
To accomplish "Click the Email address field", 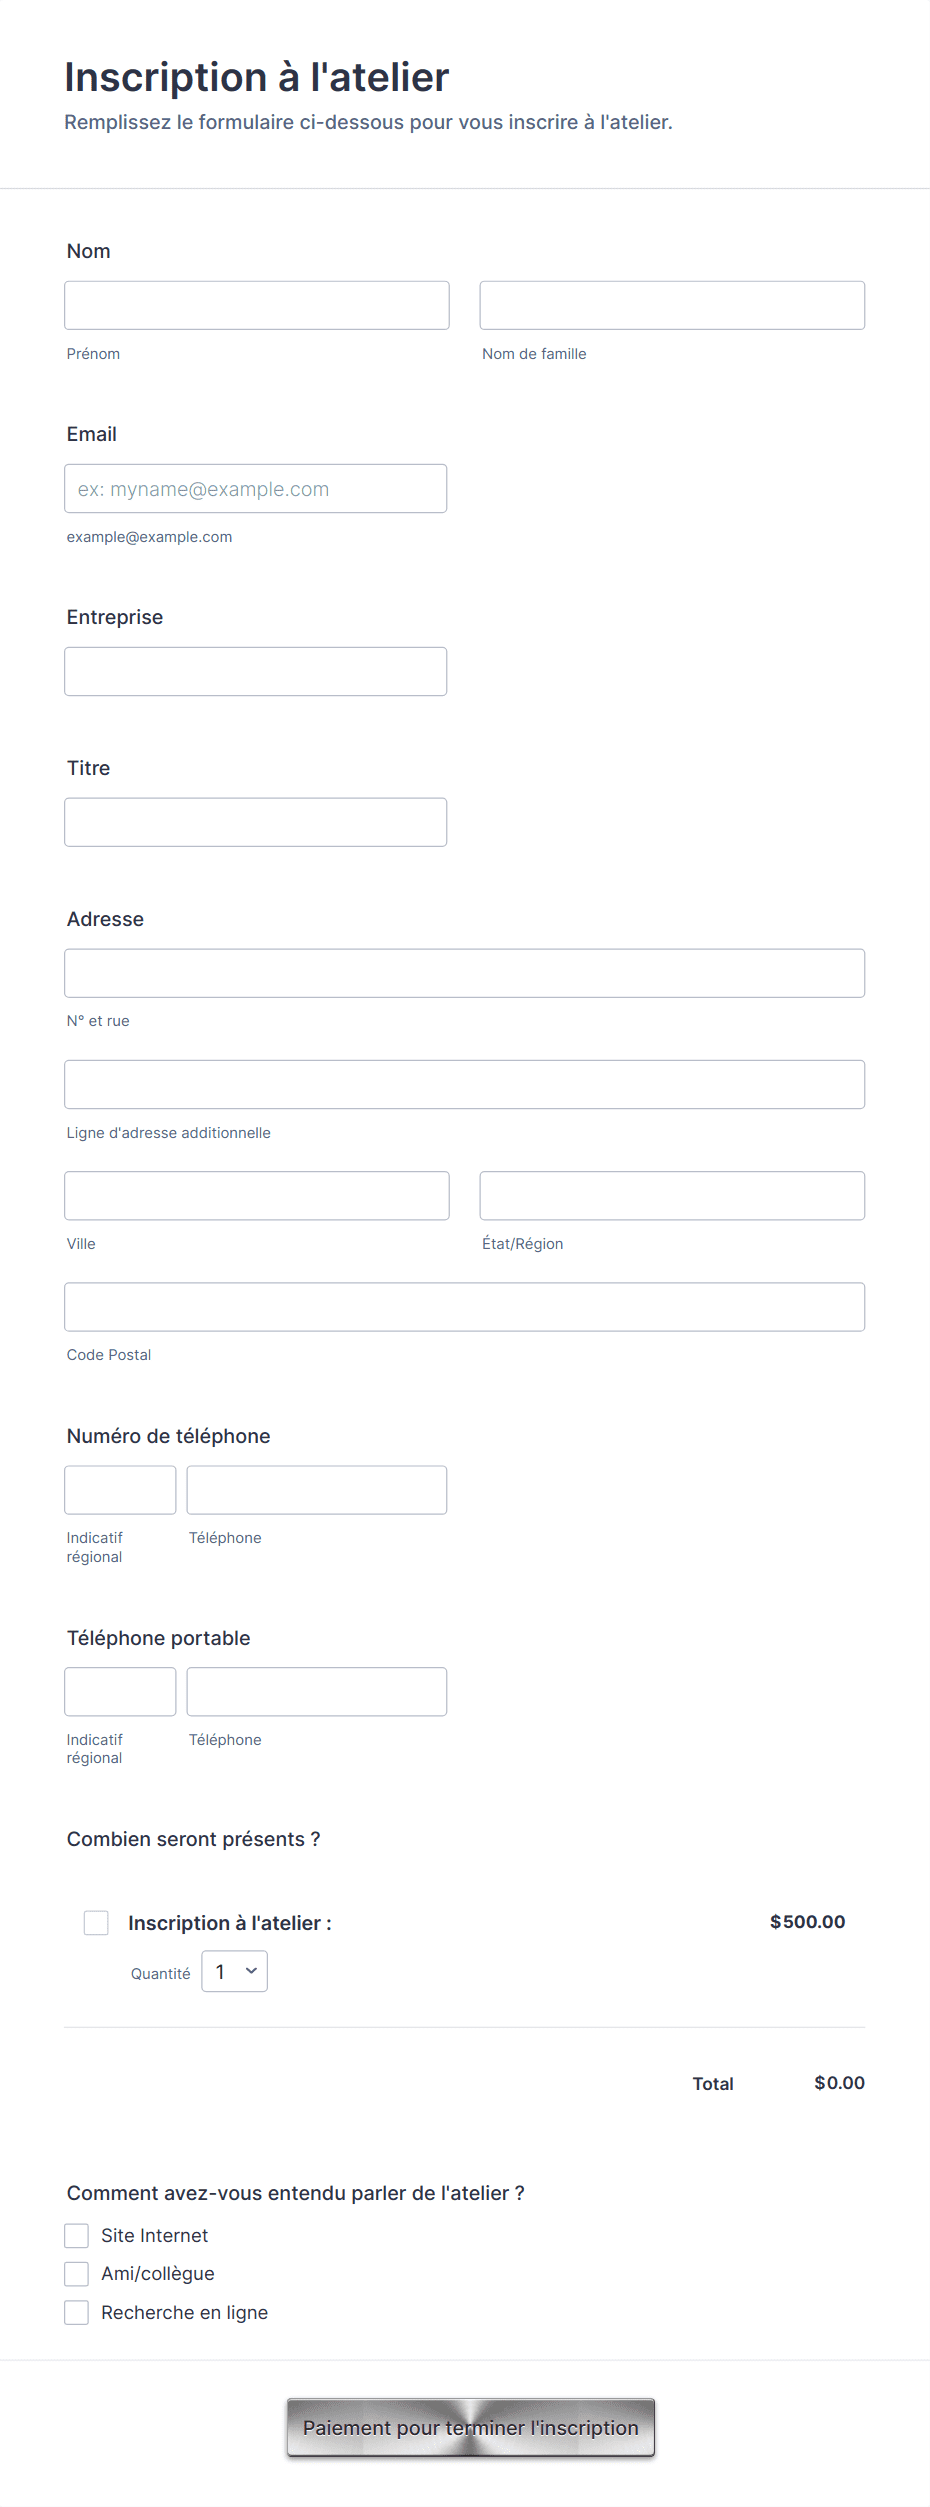I will (x=255, y=488).
